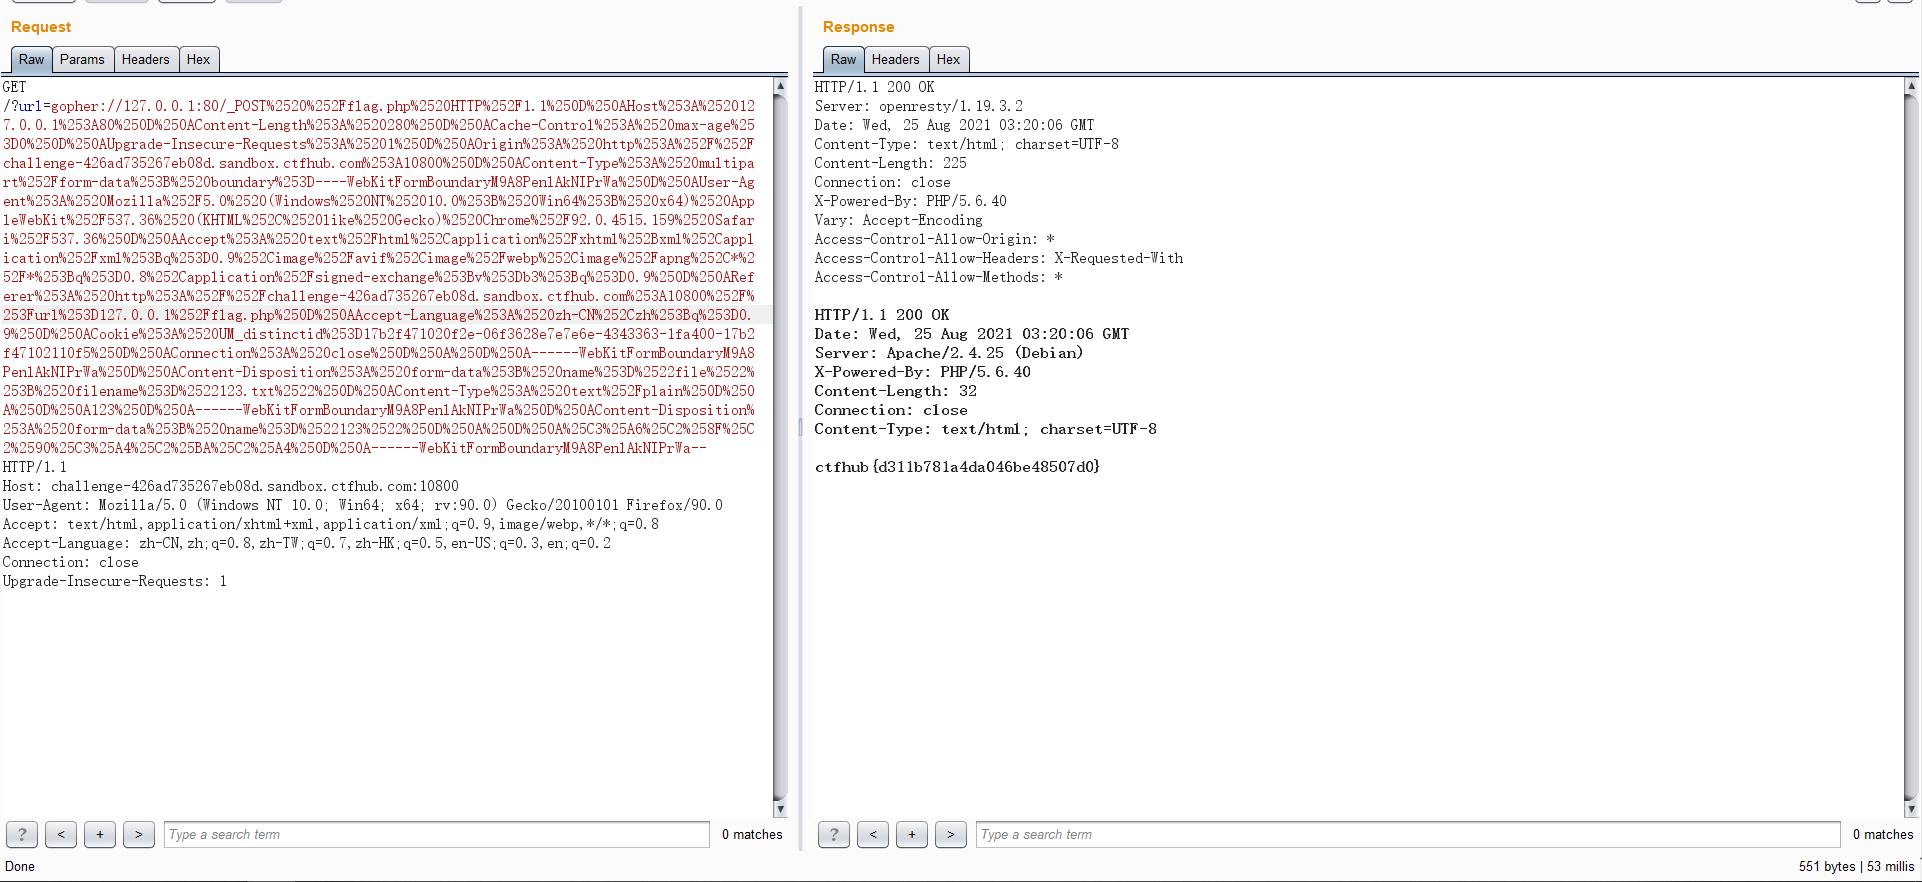This screenshot has width=1922, height=882.
Task: Open Response Headers tab
Action: click(x=896, y=60)
